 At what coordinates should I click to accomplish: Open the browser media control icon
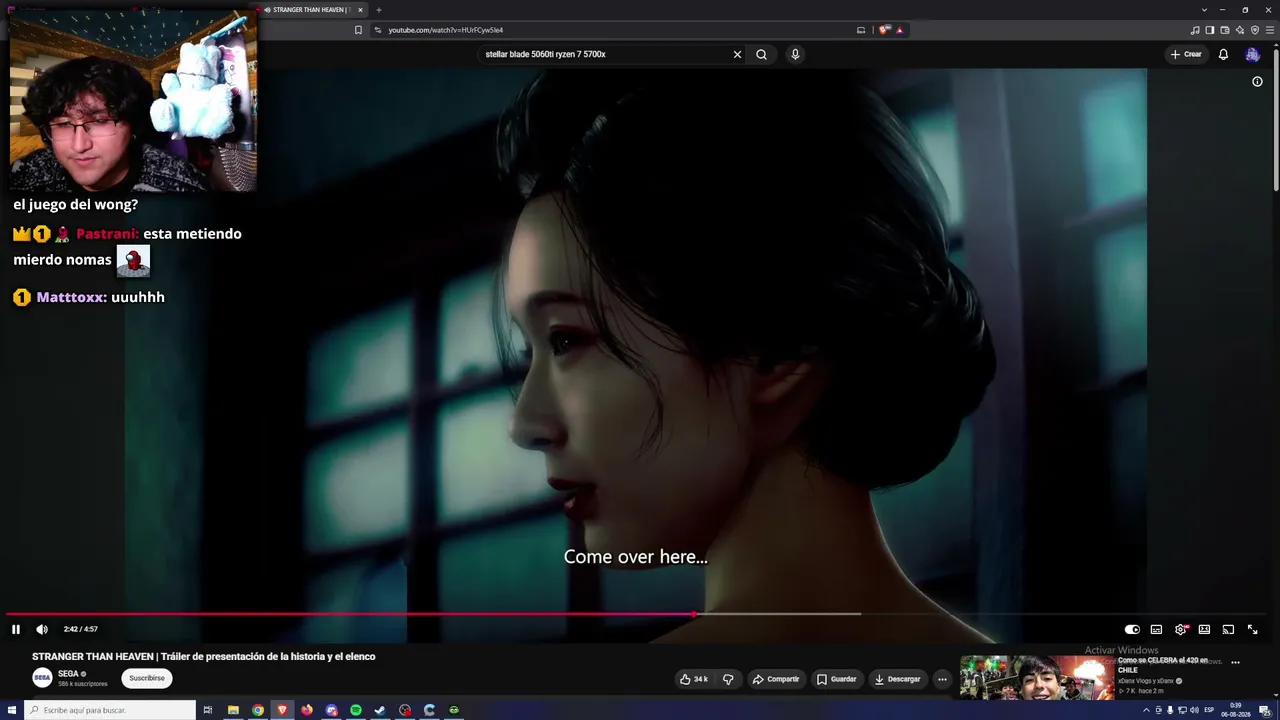tap(1195, 30)
